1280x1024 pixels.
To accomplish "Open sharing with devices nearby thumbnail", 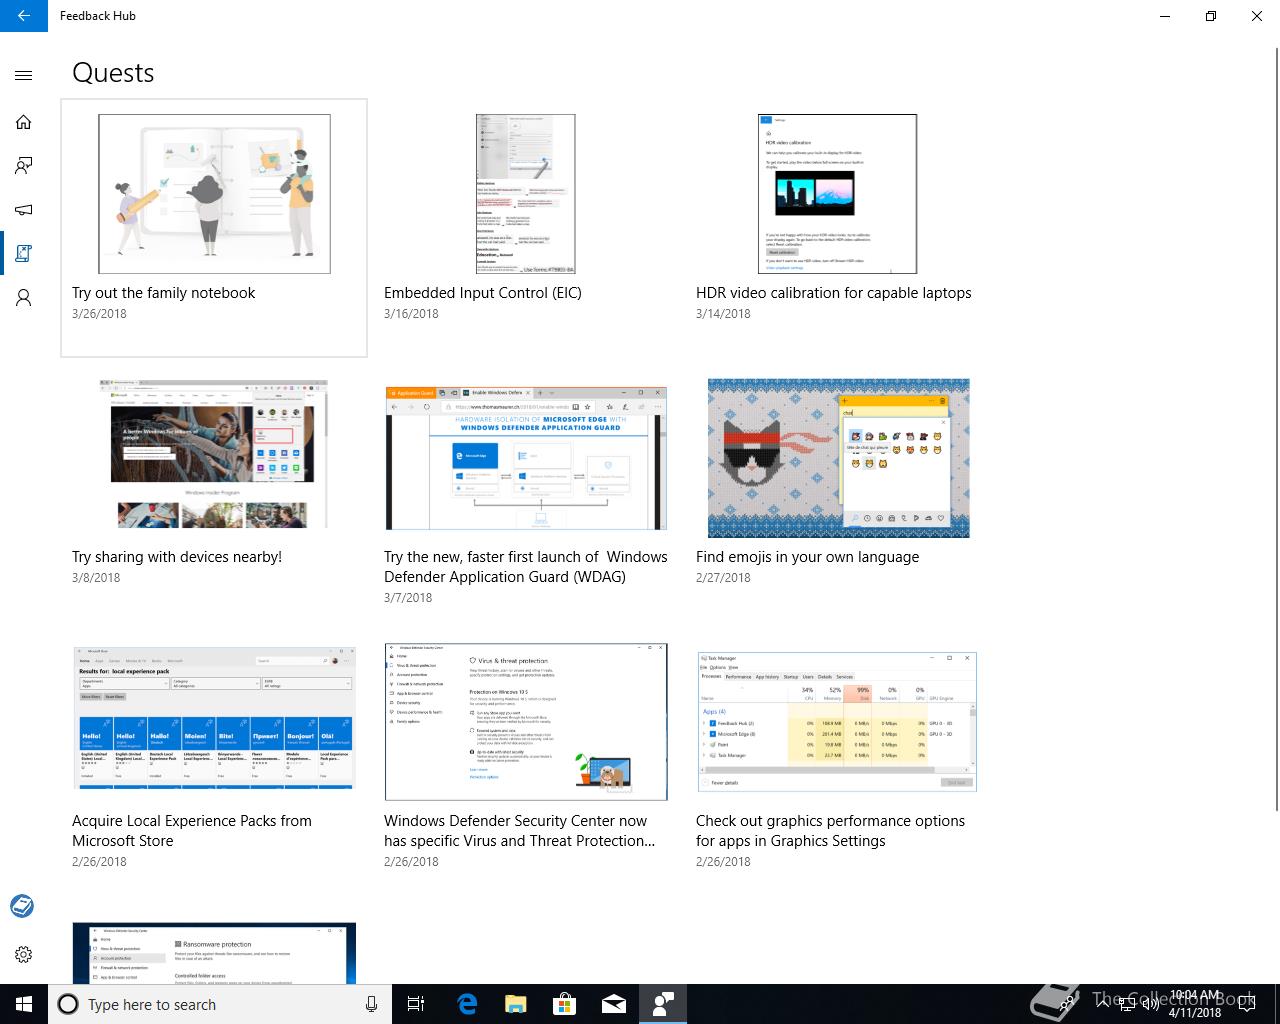I will point(214,454).
